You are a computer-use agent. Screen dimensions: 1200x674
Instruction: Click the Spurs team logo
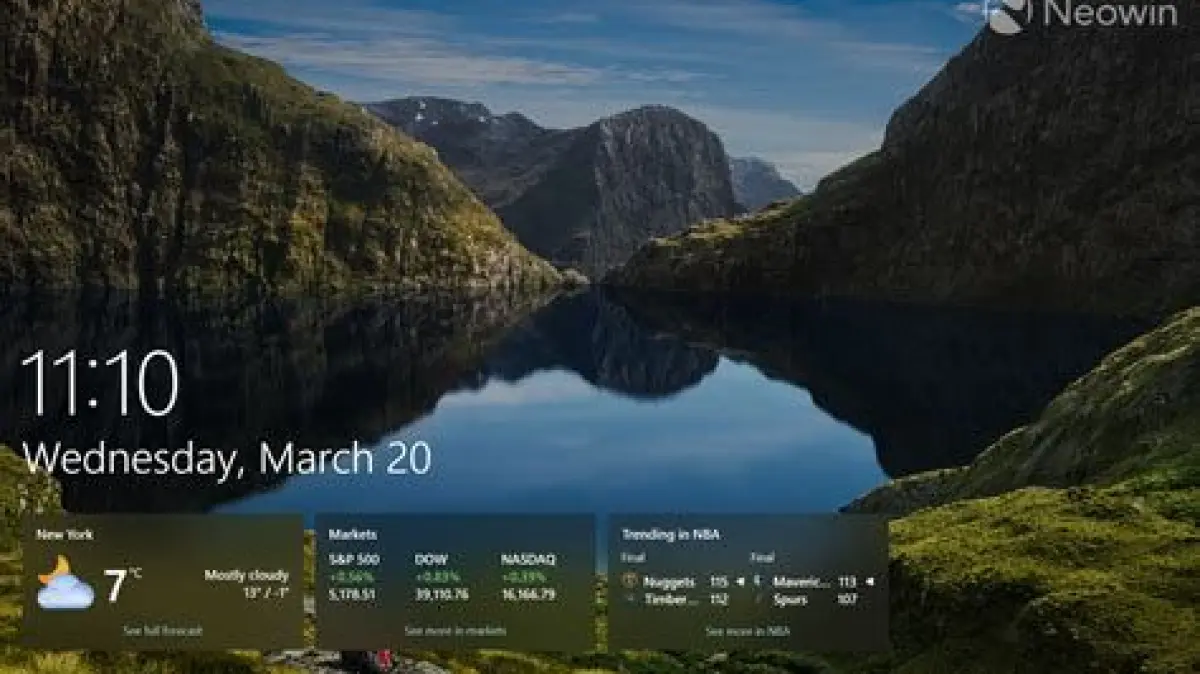click(757, 599)
